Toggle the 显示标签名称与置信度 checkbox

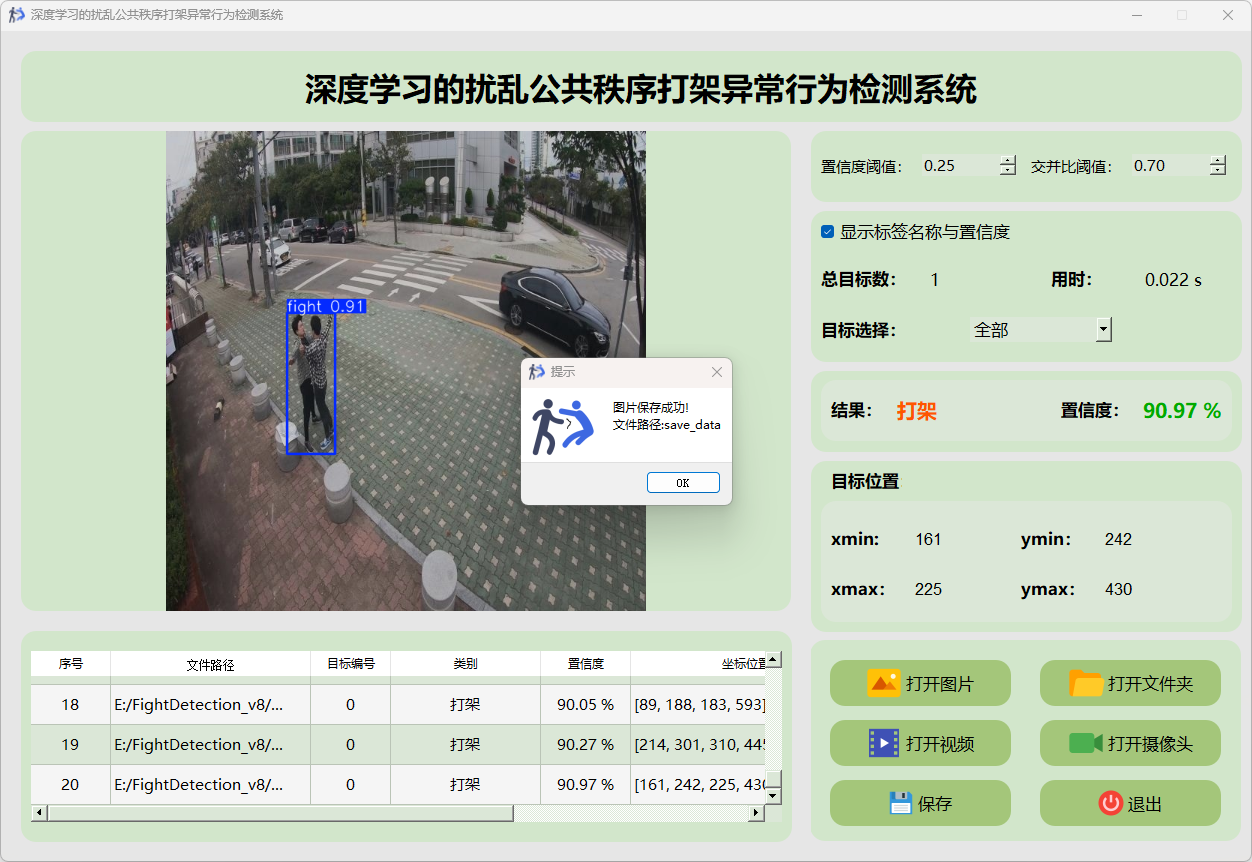(x=827, y=232)
